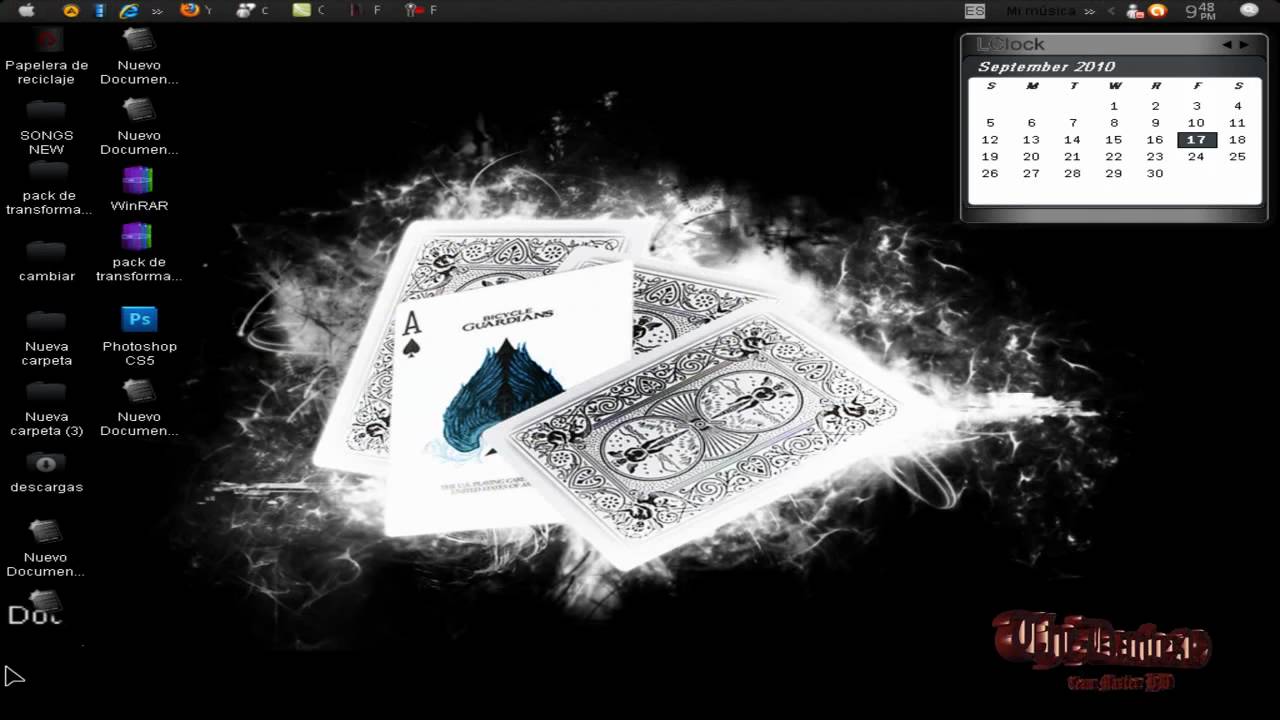The image size is (1280, 720).
Task: Select date 26 in the calendar
Action: point(990,174)
